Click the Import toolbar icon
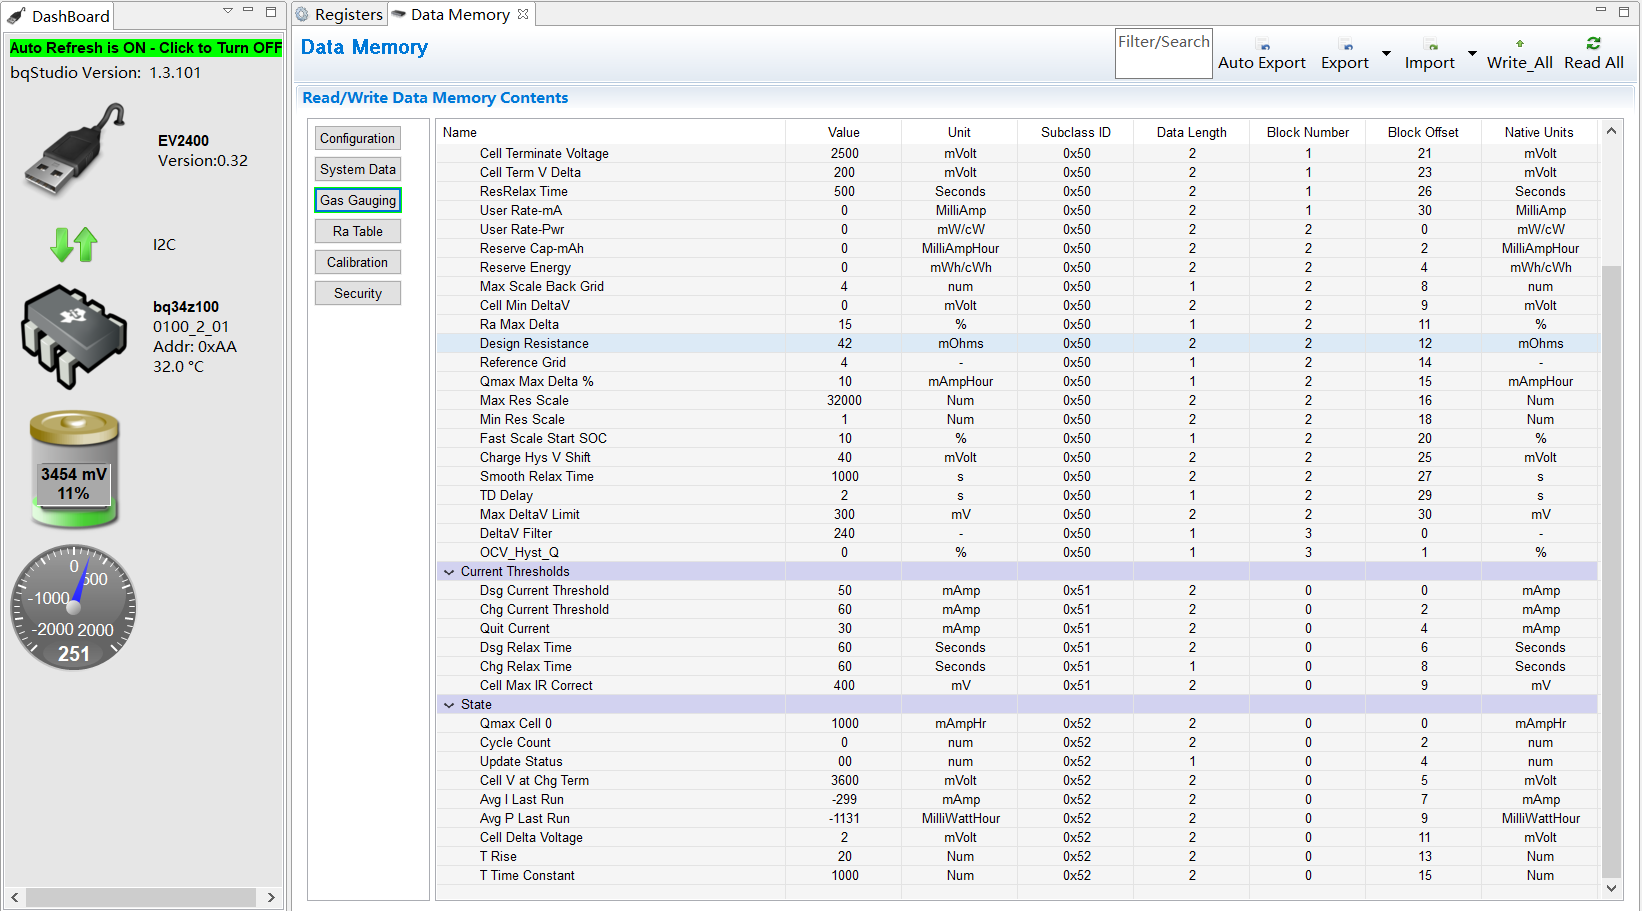Image resolution: width=1642 pixels, height=911 pixels. click(1431, 45)
